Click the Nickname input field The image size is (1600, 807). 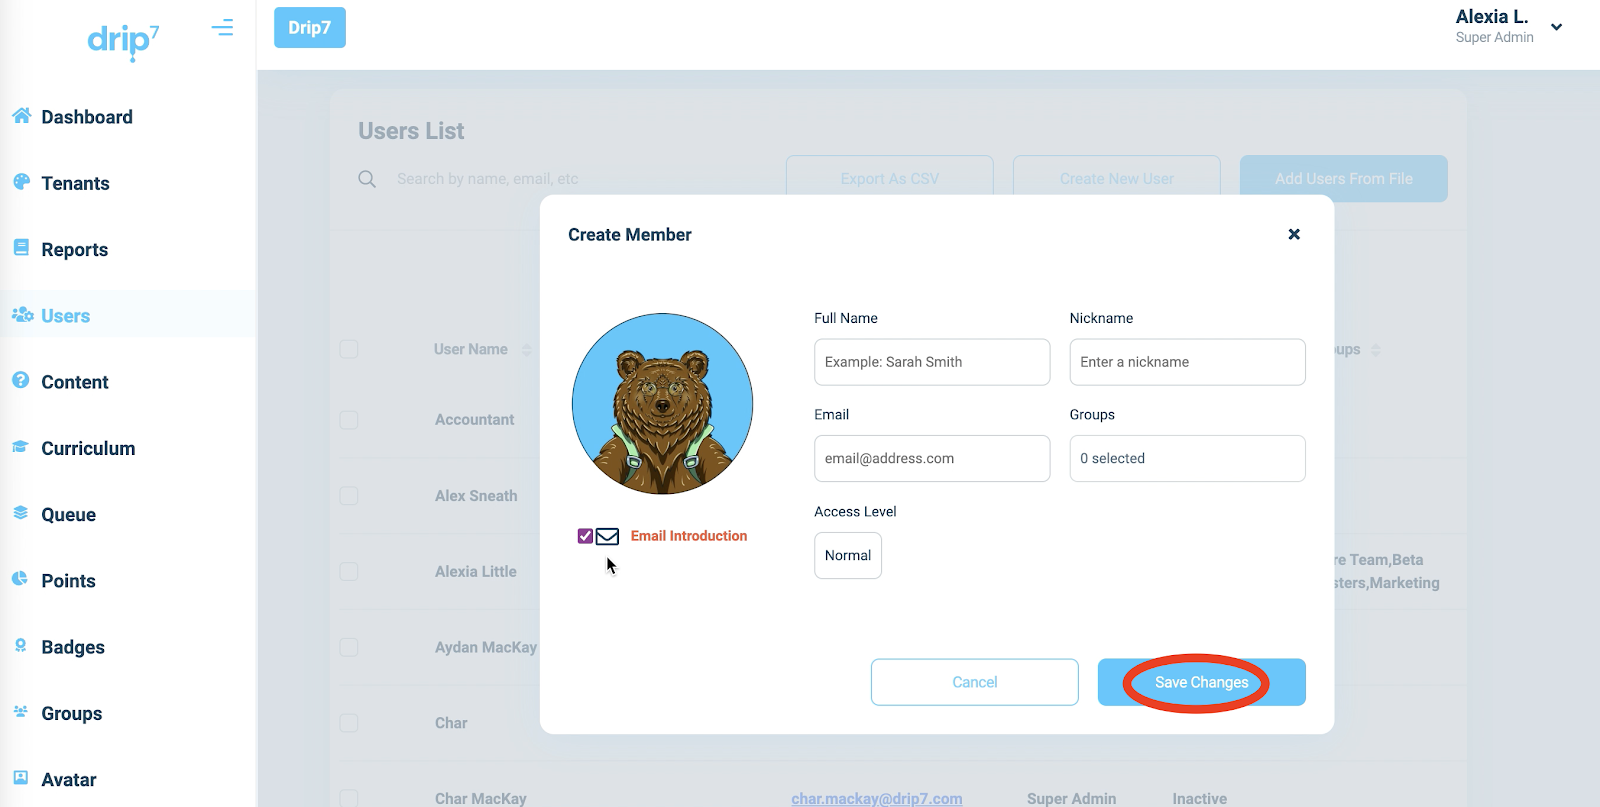pyautogui.click(x=1187, y=362)
